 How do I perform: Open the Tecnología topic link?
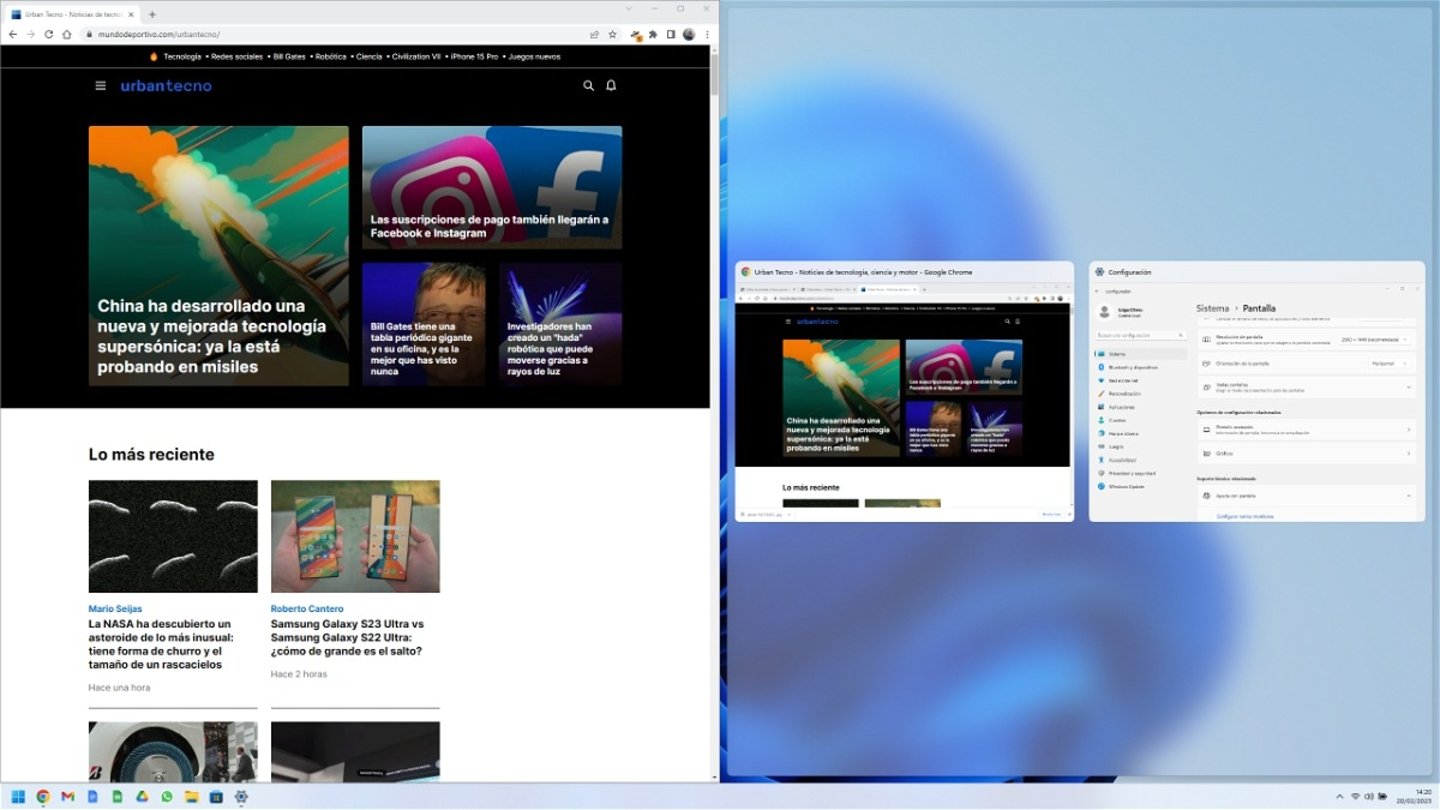pyautogui.click(x=182, y=57)
